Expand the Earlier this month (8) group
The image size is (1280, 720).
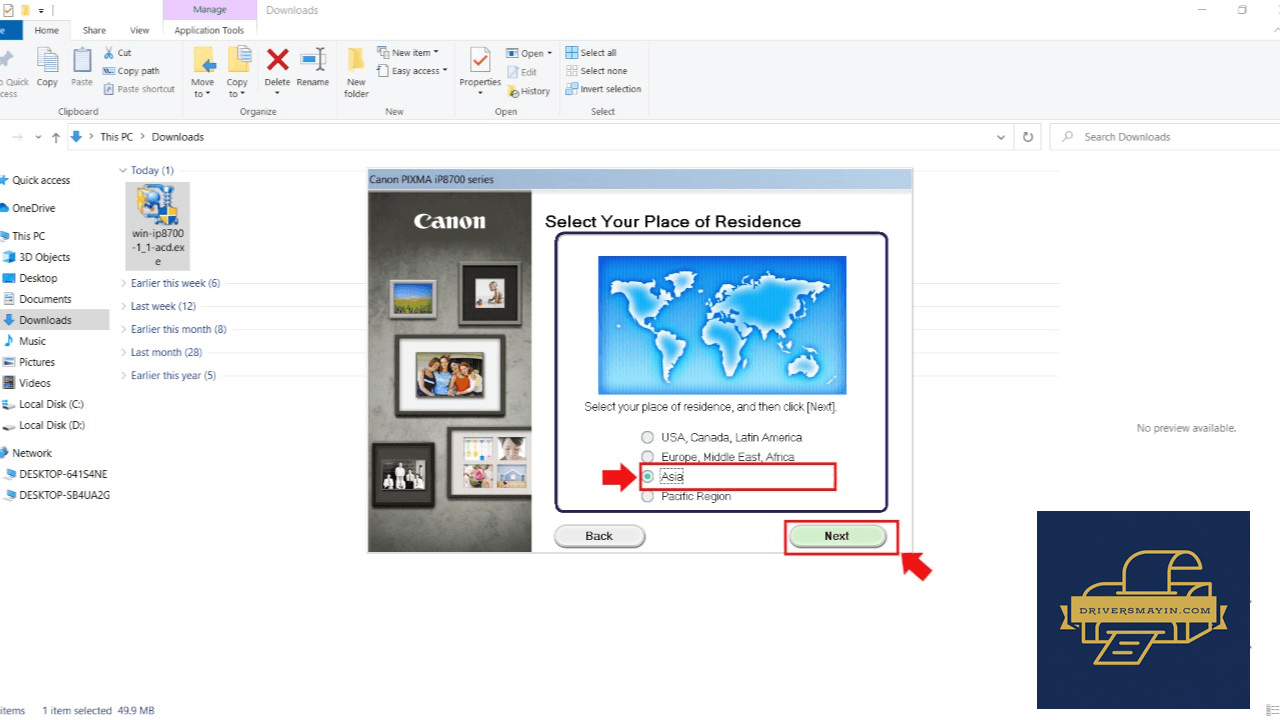[x=124, y=329]
